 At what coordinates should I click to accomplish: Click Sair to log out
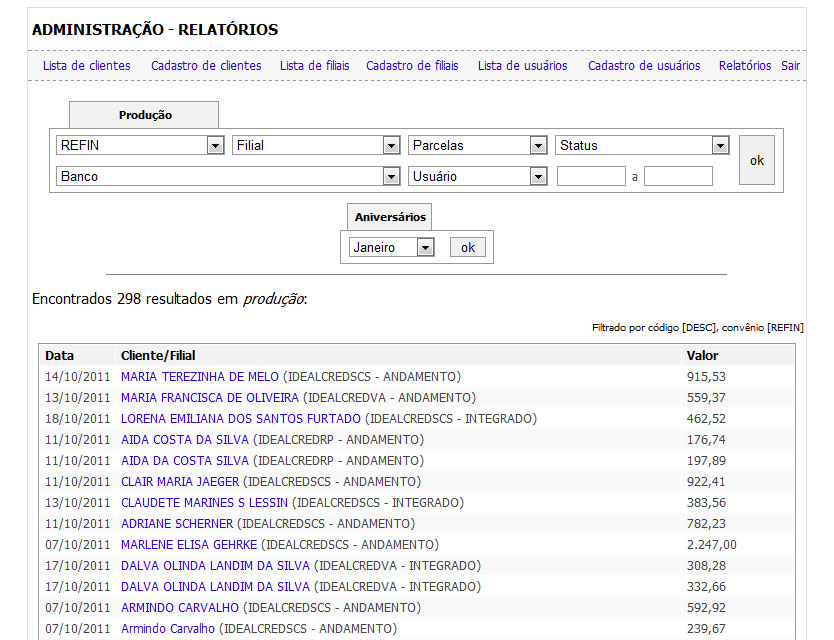point(791,66)
